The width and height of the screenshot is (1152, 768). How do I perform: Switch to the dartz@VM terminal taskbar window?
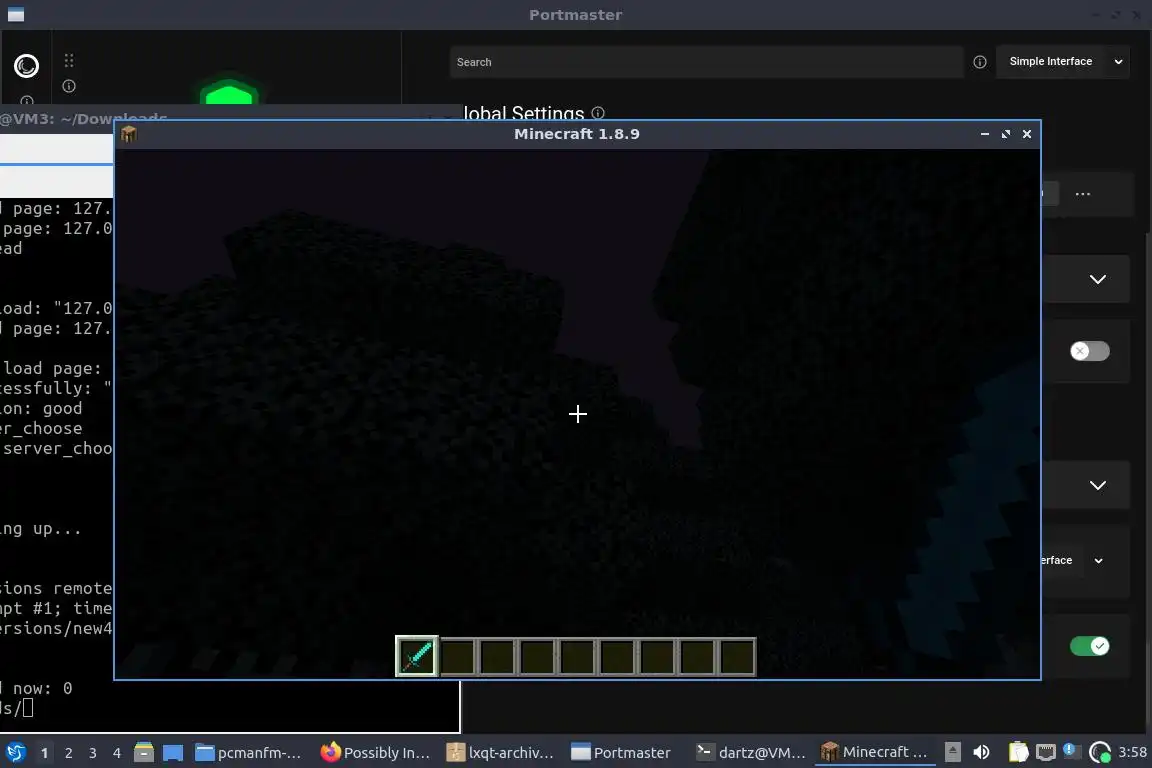coord(751,753)
